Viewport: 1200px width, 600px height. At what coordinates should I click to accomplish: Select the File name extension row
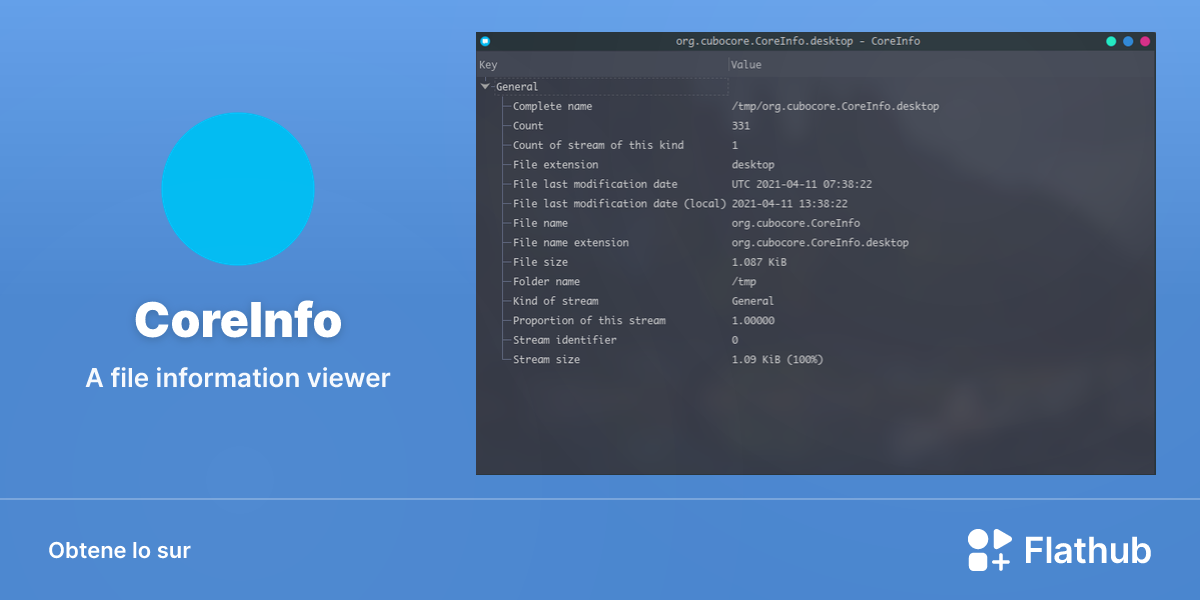pos(816,243)
